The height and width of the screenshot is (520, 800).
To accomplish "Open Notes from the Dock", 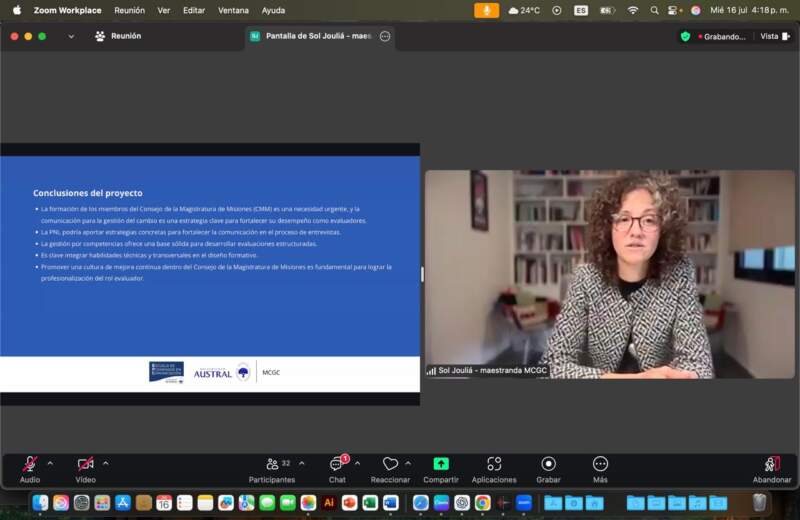I will 205,503.
